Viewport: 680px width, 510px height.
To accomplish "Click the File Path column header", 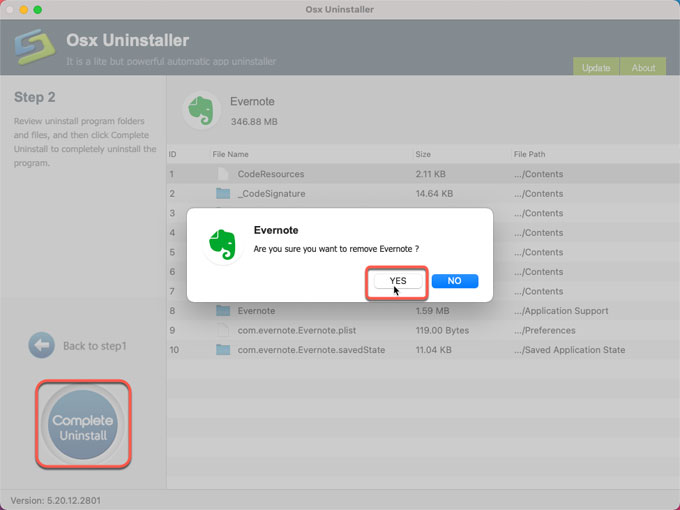I will click(x=529, y=154).
